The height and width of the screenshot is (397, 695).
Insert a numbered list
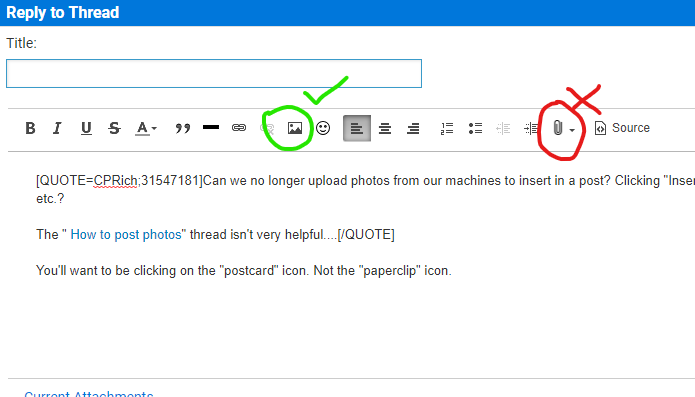(447, 128)
